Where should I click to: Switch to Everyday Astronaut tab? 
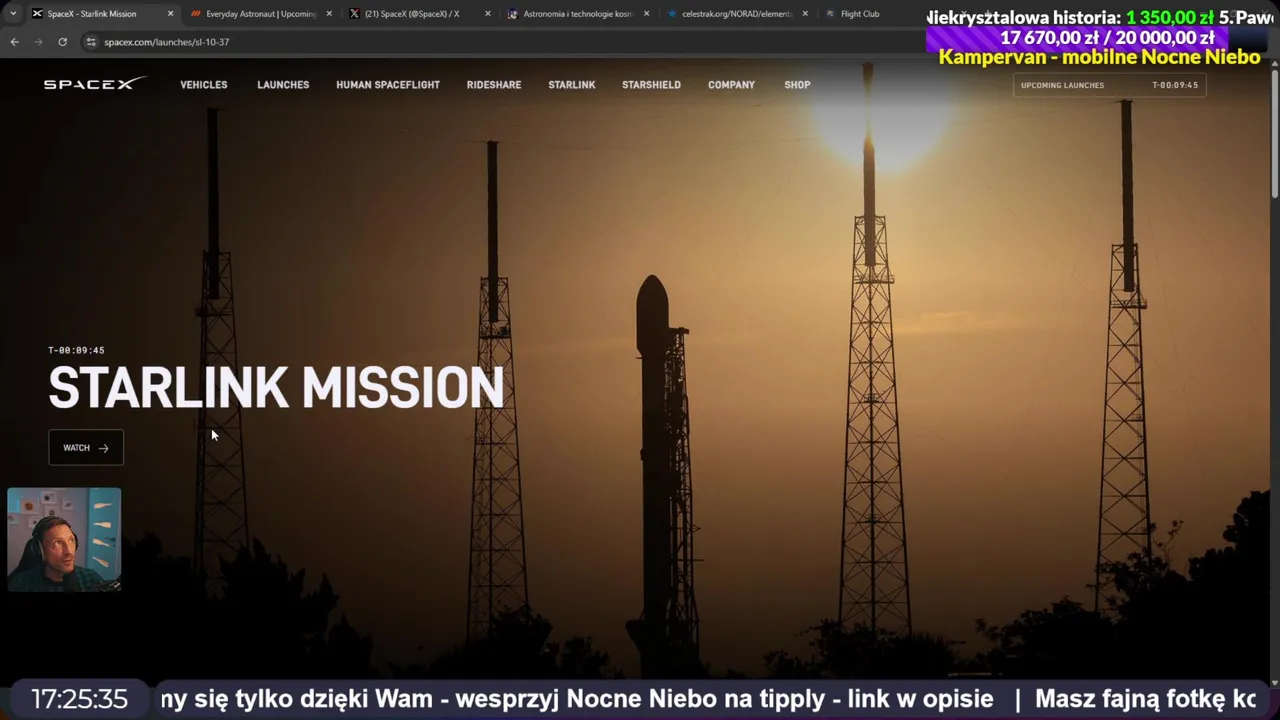click(x=261, y=14)
